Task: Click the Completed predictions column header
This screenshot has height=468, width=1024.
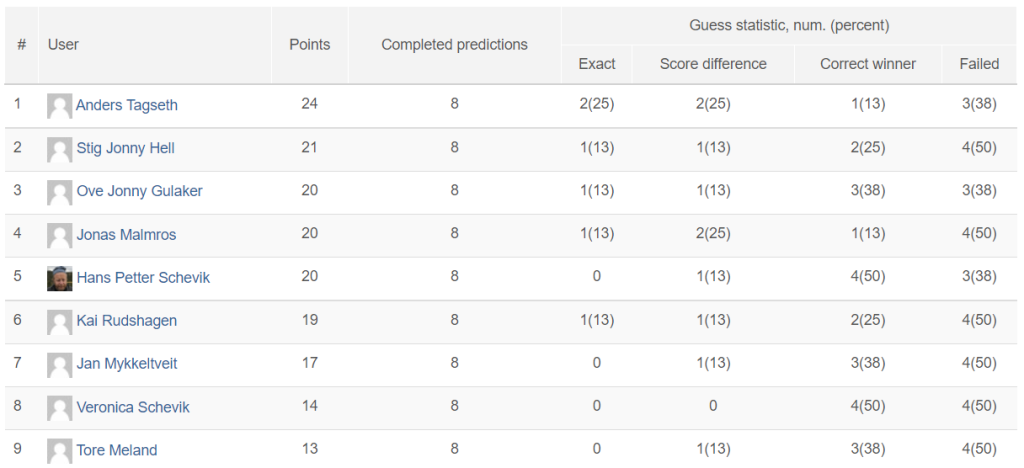Action: pos(455,44)
